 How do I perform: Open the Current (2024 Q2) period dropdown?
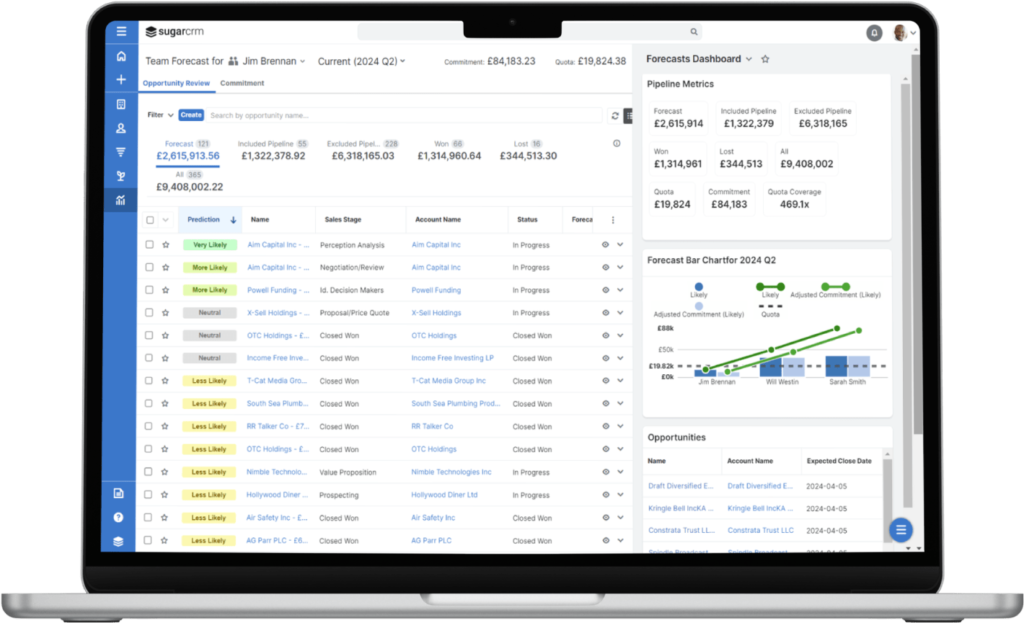tap(361, 61)
